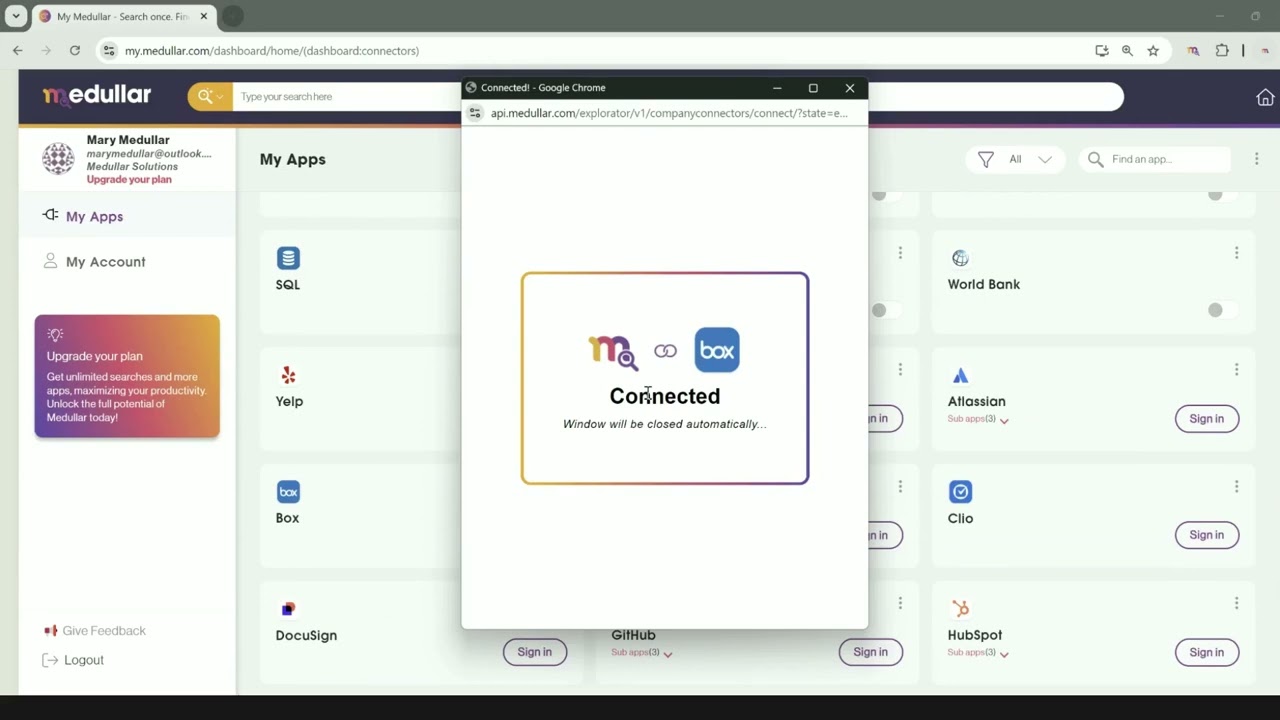Viewport: 1280px width, 720px height.
Task: Click the Upgrade your plan promo card
Action: tap(127, 376)
